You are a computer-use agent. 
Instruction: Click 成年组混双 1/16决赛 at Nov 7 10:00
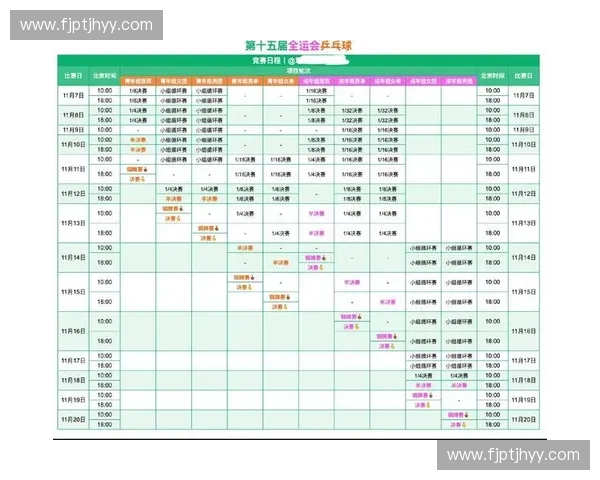click(x=316, y=91)
